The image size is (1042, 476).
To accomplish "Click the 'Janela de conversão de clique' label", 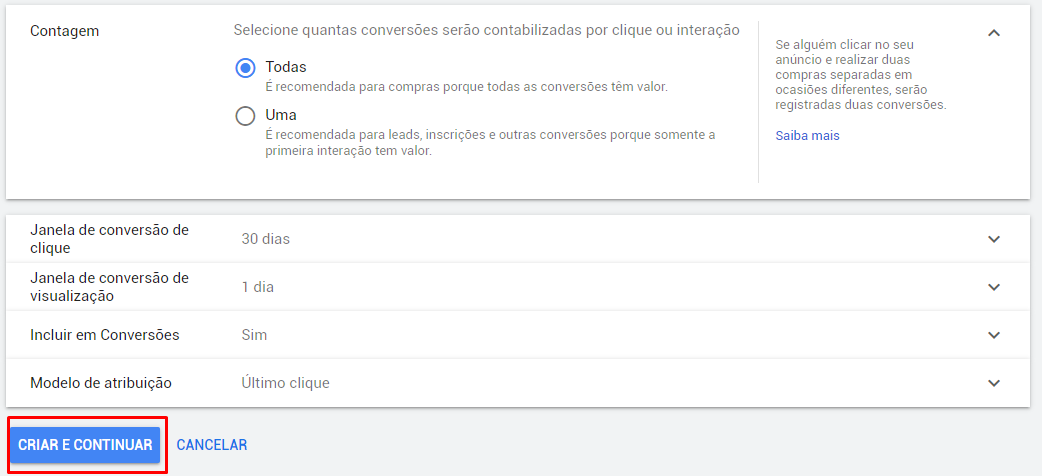I will pyautogui.click(x=110, y=239).
